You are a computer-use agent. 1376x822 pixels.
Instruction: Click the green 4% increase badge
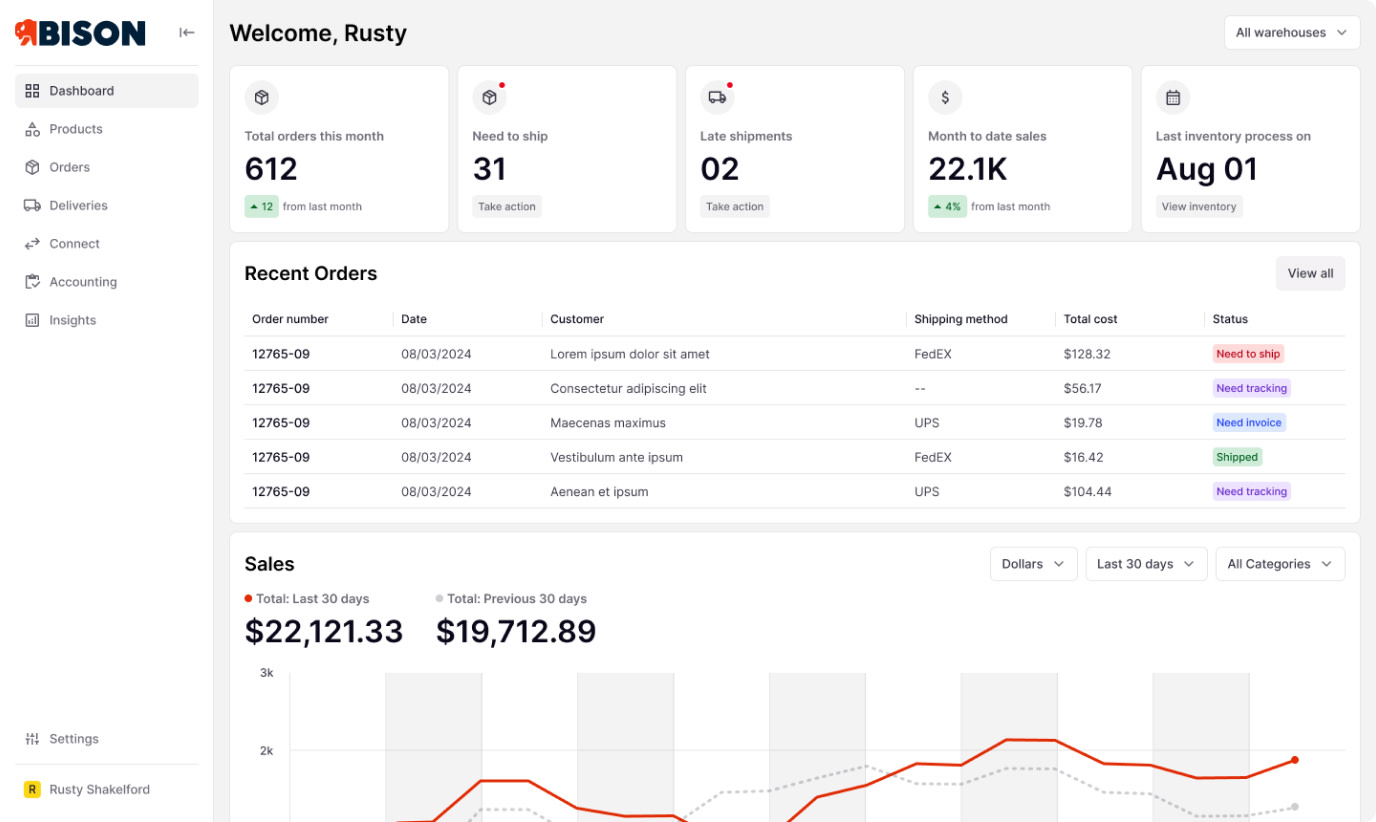pos(947,207)
